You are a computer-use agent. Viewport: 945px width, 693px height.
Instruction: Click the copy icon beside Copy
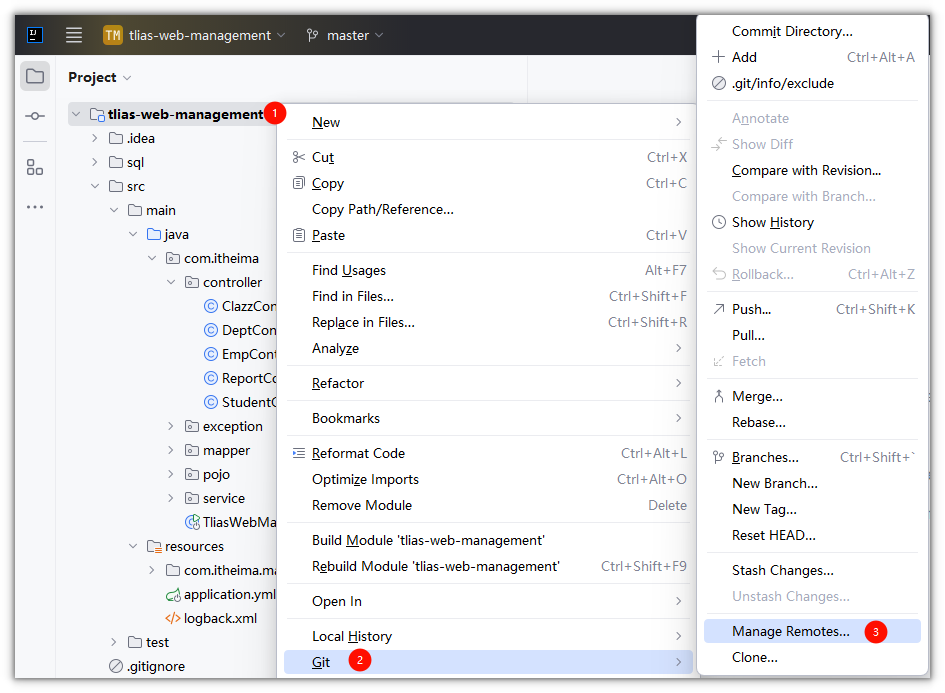298,183
